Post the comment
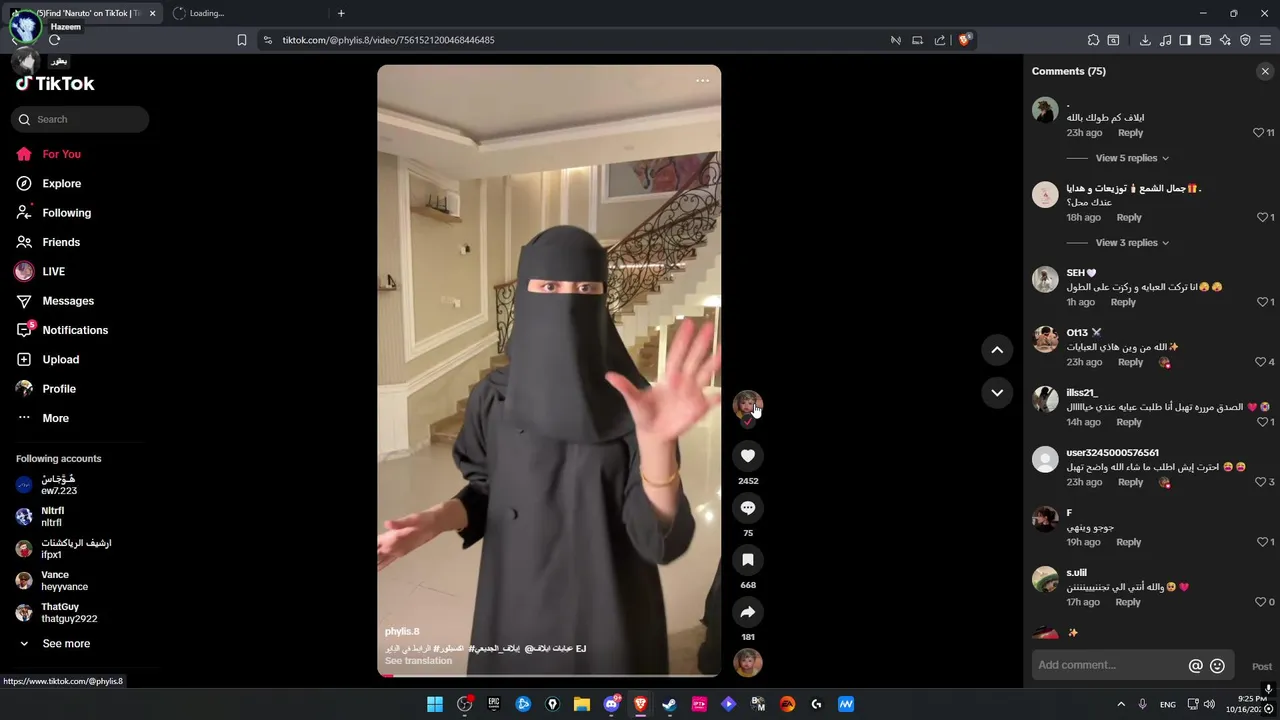 [1262, 667]
